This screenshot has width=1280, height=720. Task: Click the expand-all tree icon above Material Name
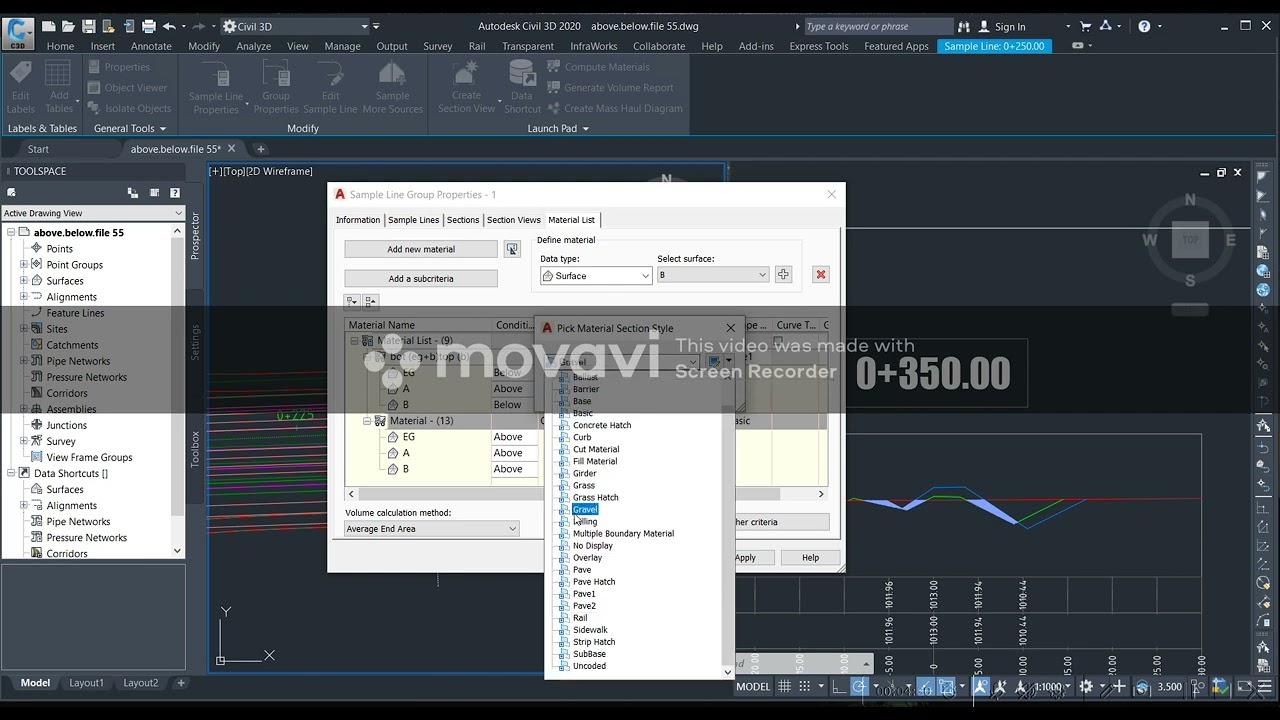[x=352, y=301]
